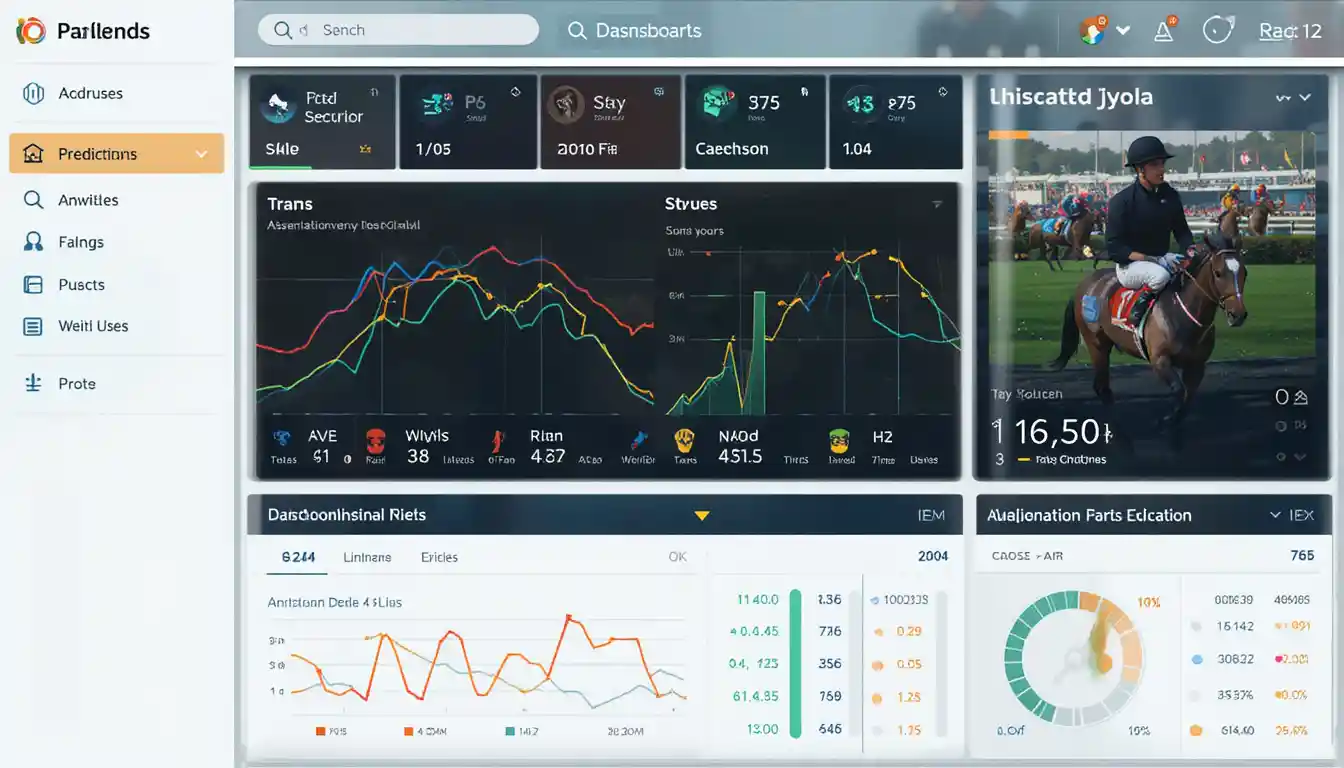Switch to the Ericles tab
The image size is (1344, 768).
[x=439, y=557]
